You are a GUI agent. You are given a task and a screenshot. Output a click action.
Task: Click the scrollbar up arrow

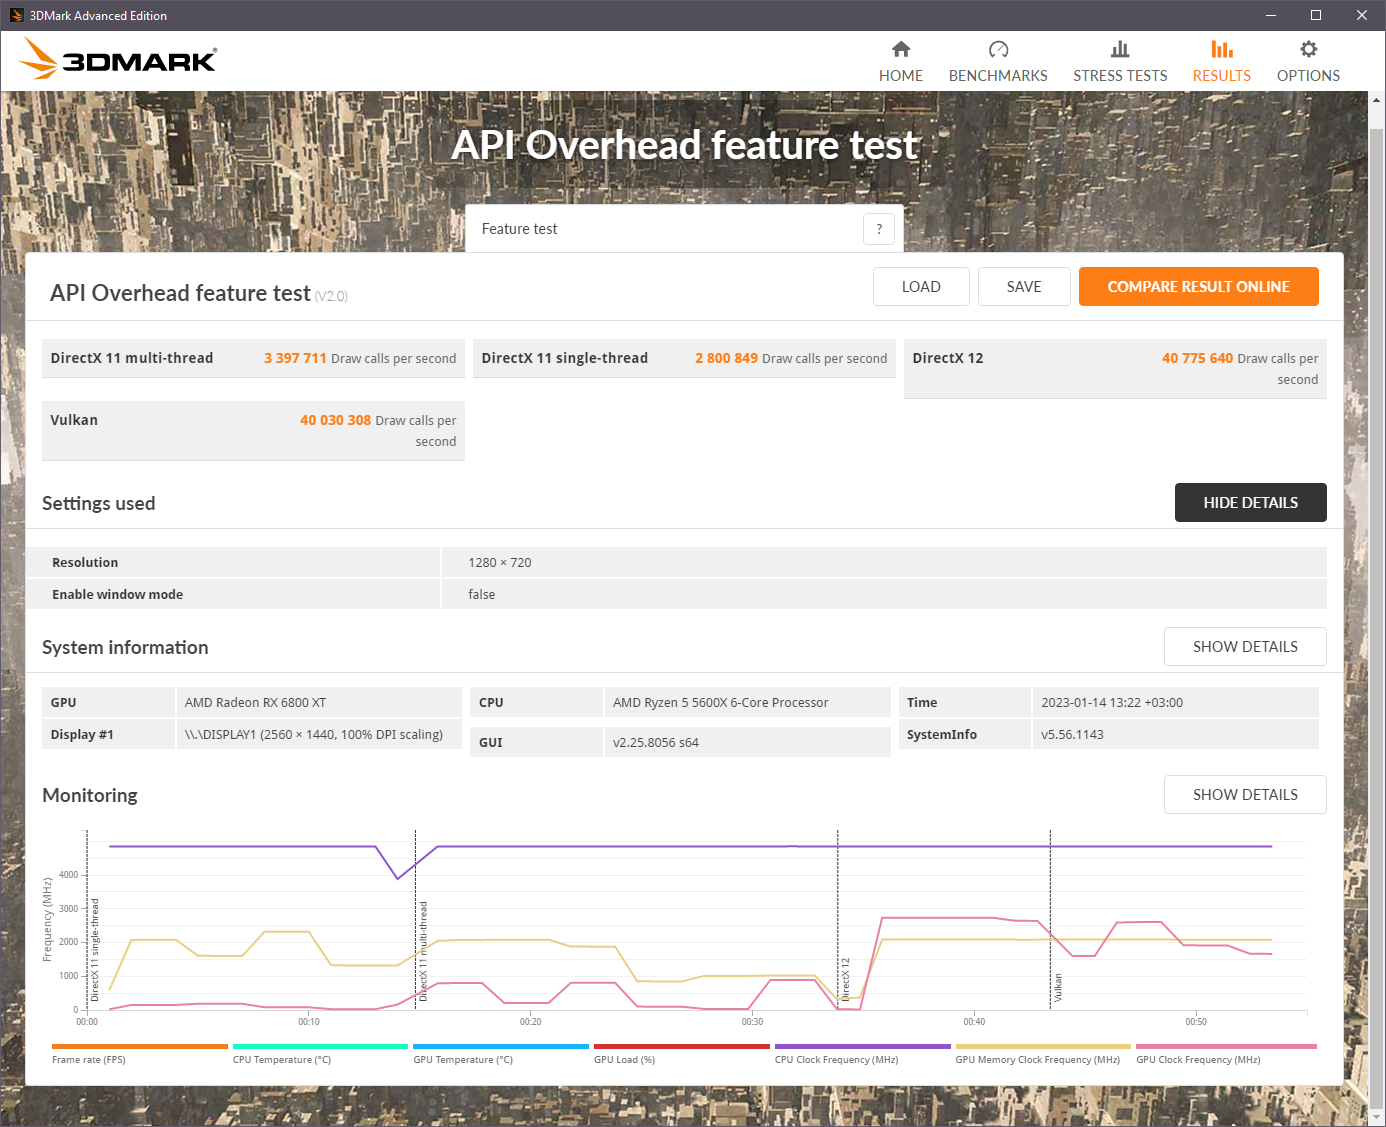pos(1376,100)
